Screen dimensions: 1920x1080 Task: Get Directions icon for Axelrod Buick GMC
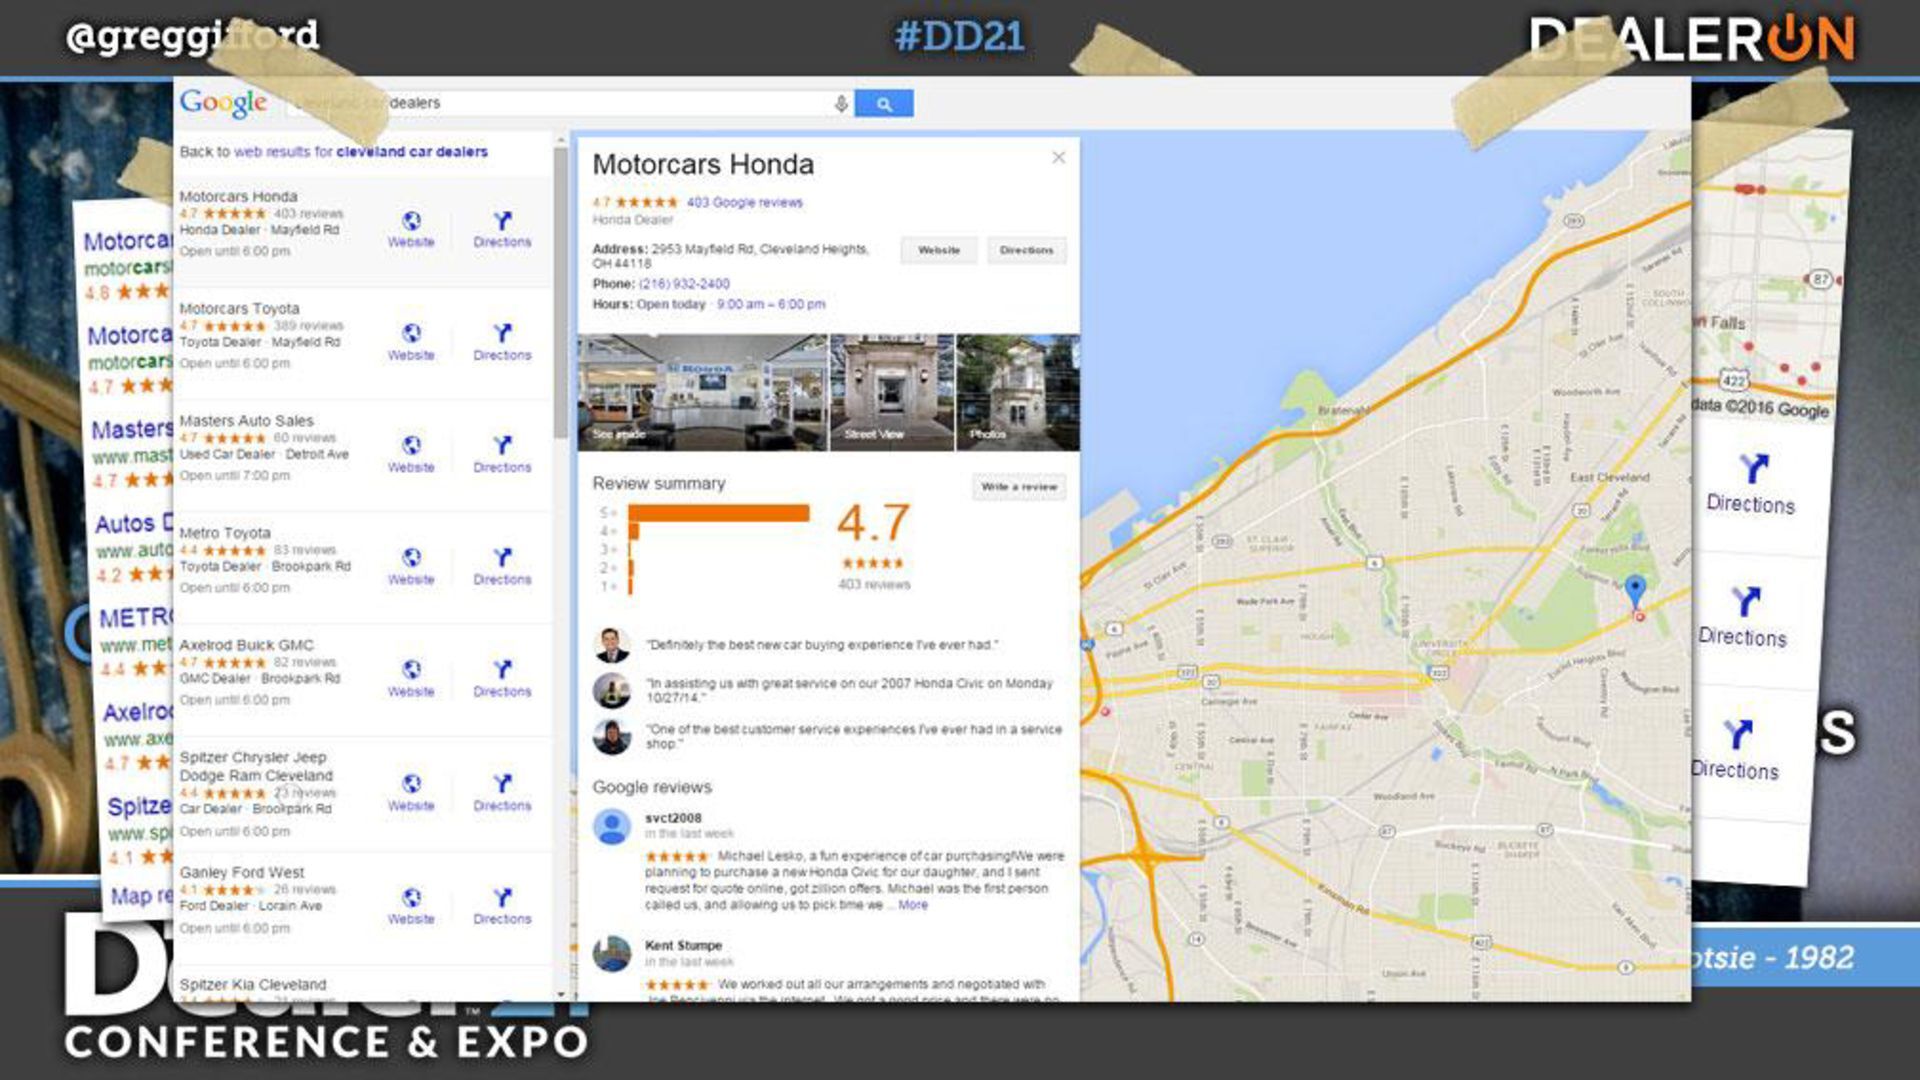[502, 669]
